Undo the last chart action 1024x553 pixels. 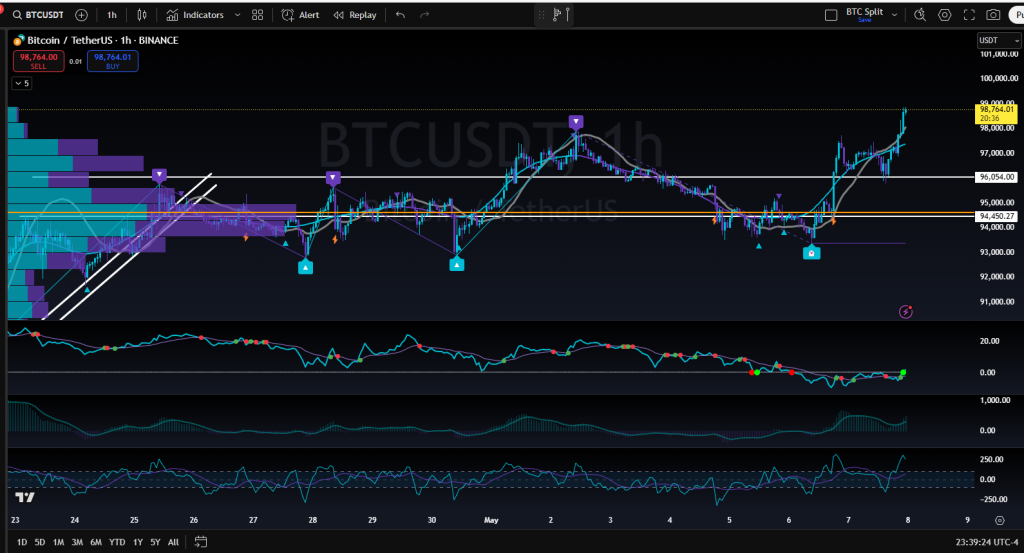pos(400,14)
